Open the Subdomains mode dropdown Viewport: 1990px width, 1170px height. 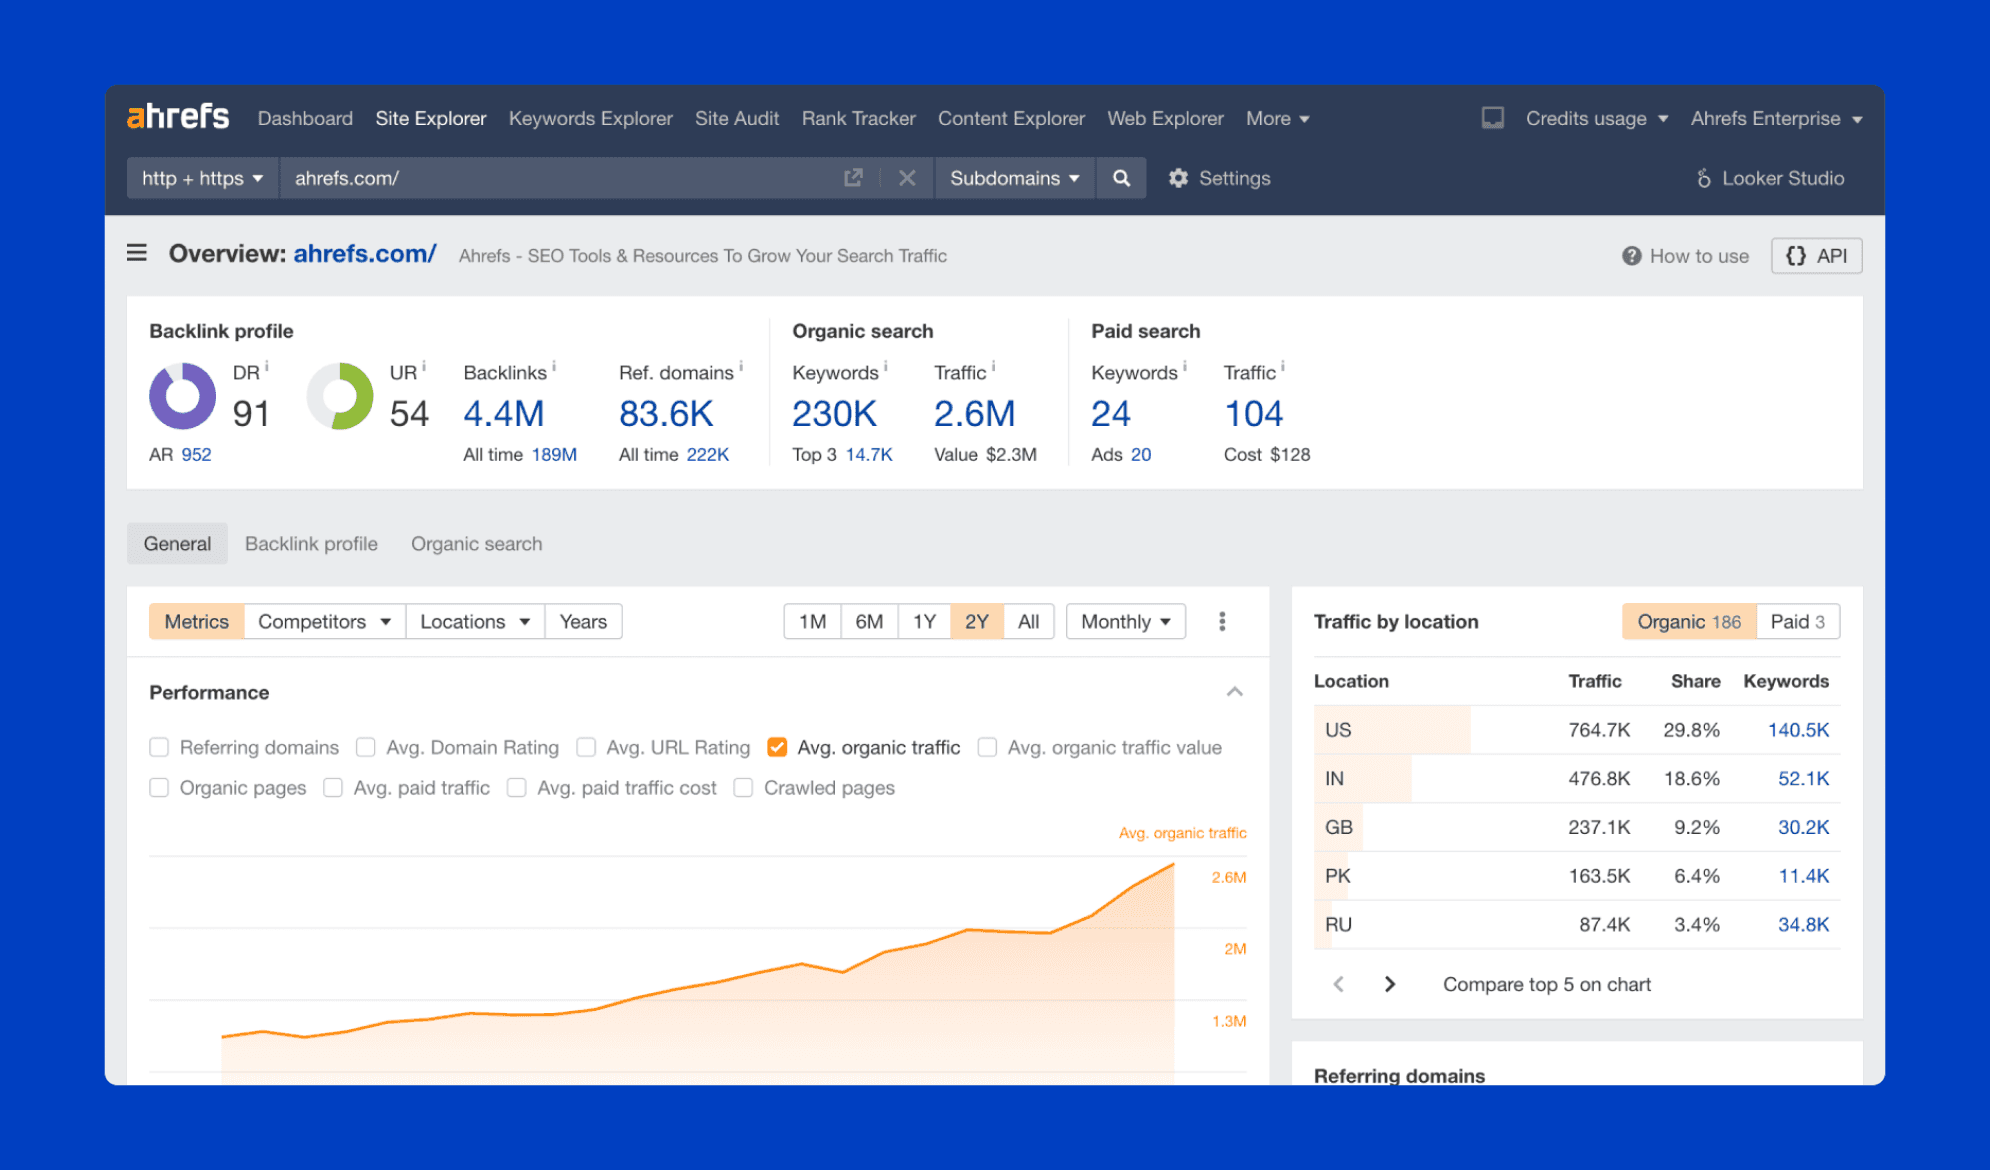tap(1014, 178)
